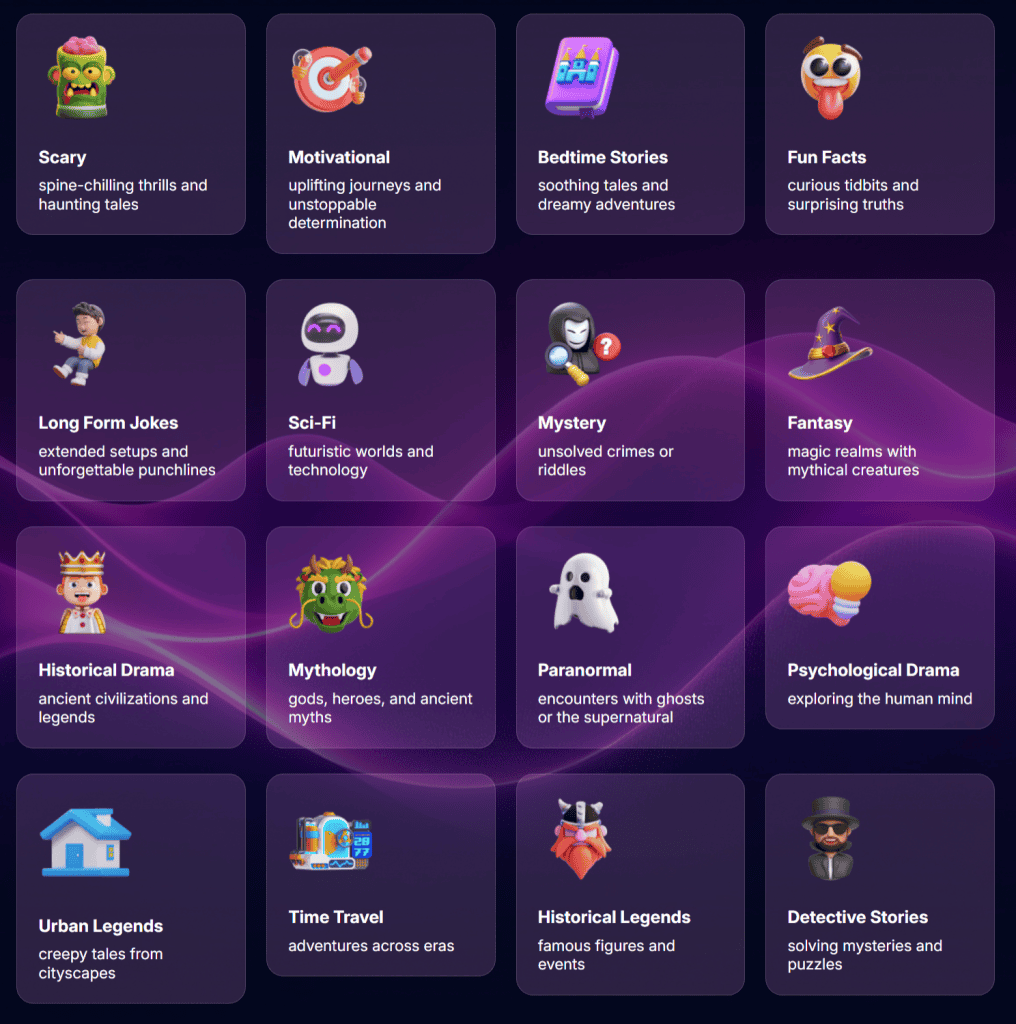This screenshot has width=1016, height=1024.
Task: Click the white ghost Paranormal icon
Action: 584,592
